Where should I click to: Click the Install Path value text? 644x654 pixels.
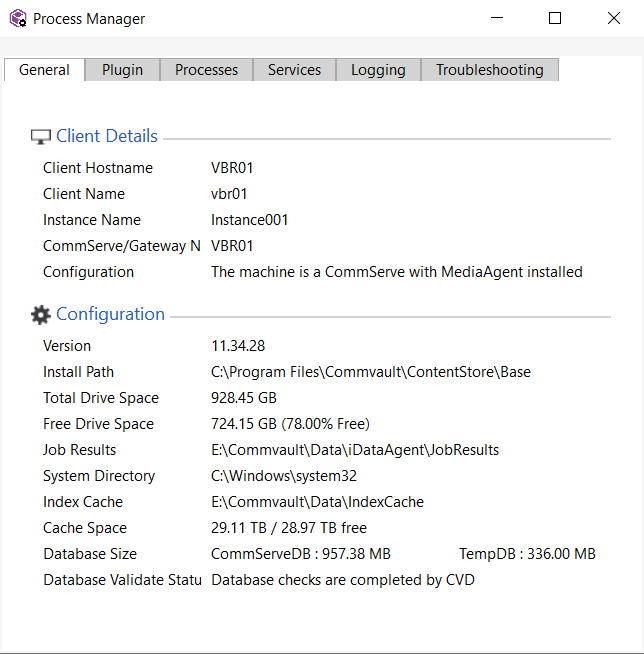pyautogui.click(x=370, y=372)
